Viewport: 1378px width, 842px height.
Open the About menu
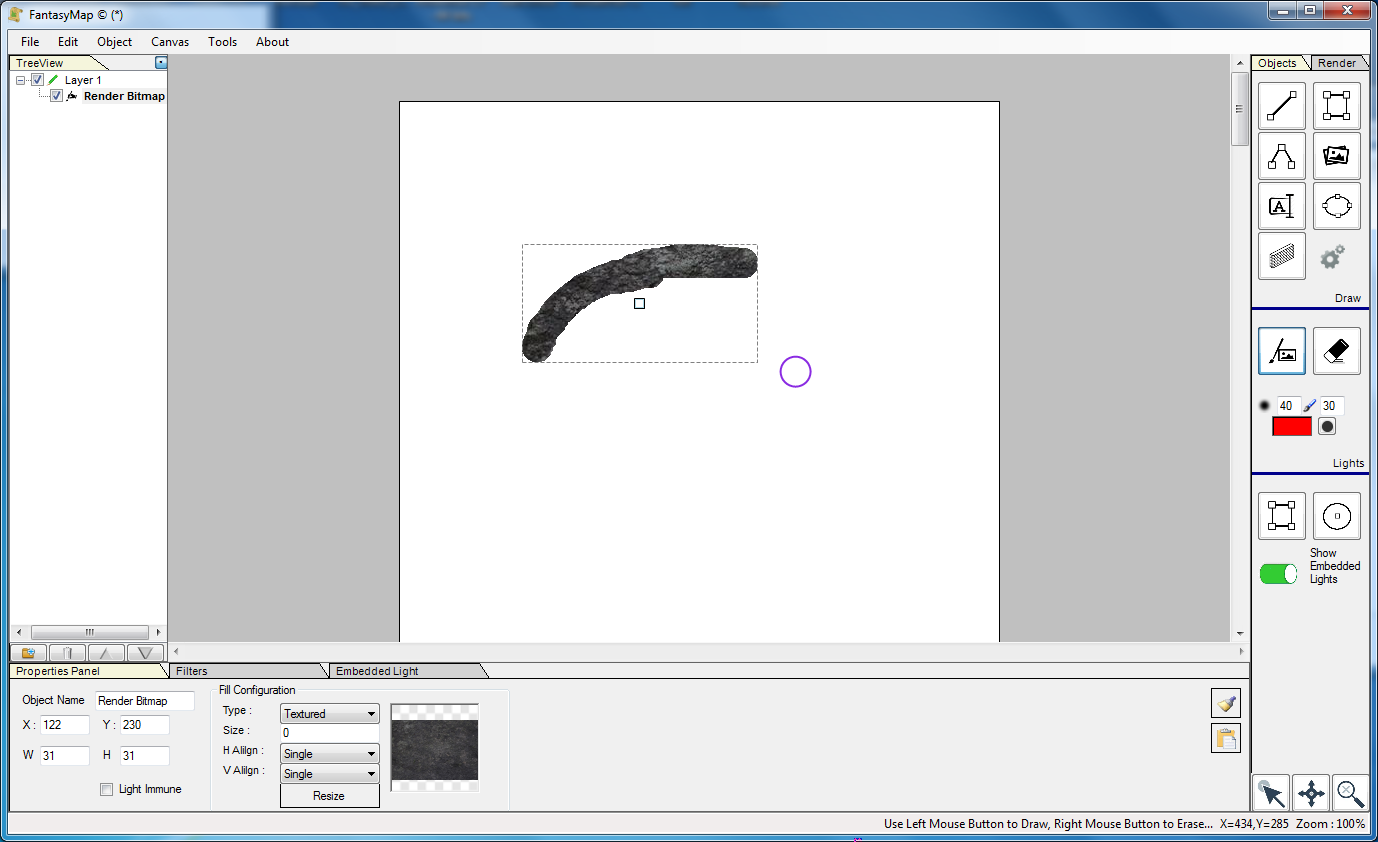point(272,42)
